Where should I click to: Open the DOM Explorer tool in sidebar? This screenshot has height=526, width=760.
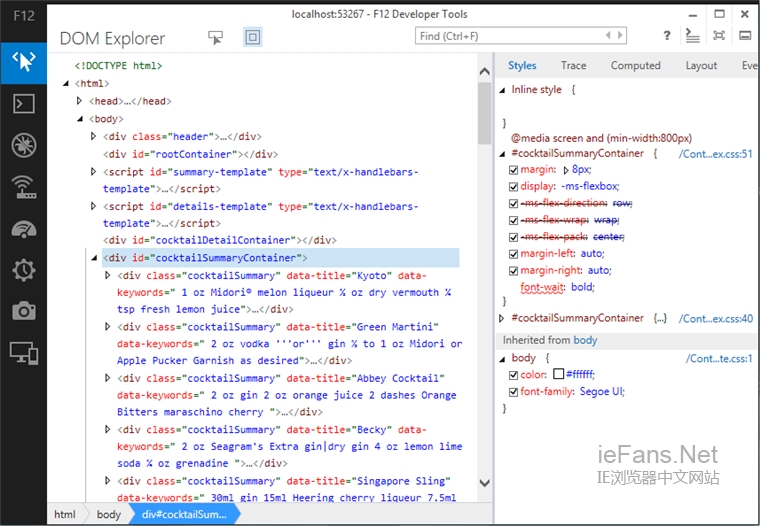pos(23,63)
